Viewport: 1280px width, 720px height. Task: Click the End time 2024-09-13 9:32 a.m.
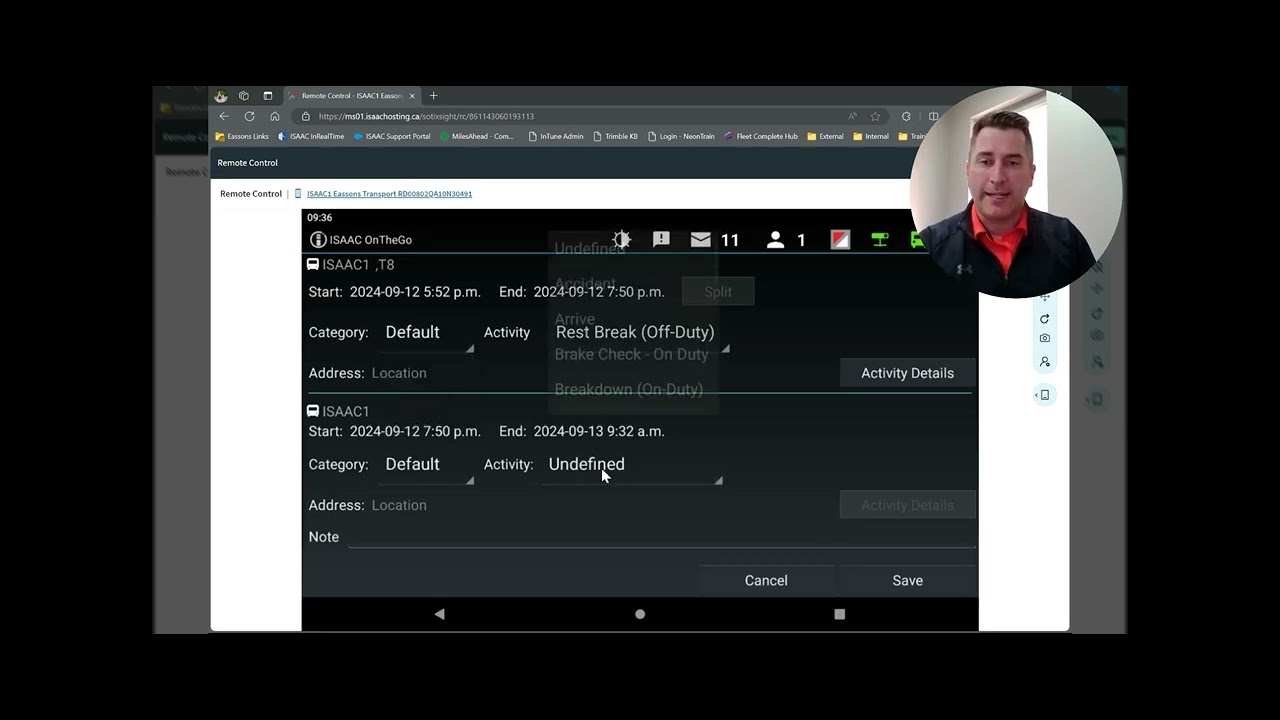tap(599, 432)
